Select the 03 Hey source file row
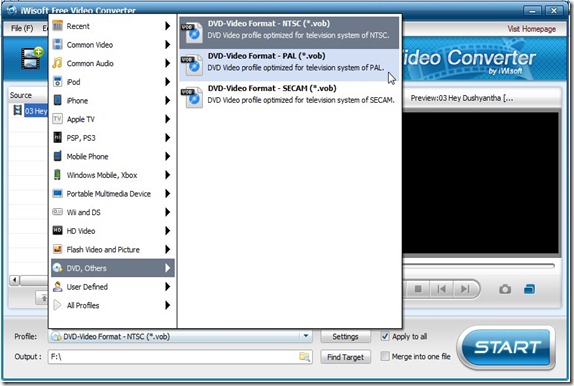 tap(36, 110)
